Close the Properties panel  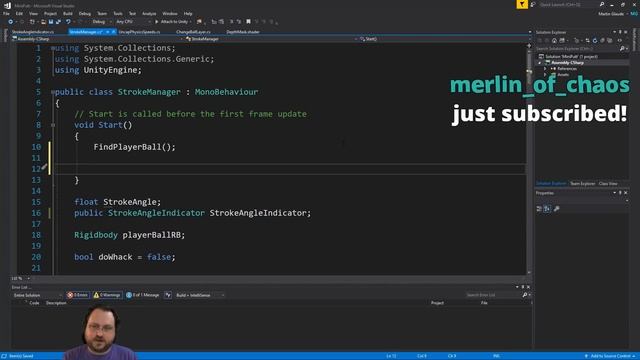pos(626,193)
